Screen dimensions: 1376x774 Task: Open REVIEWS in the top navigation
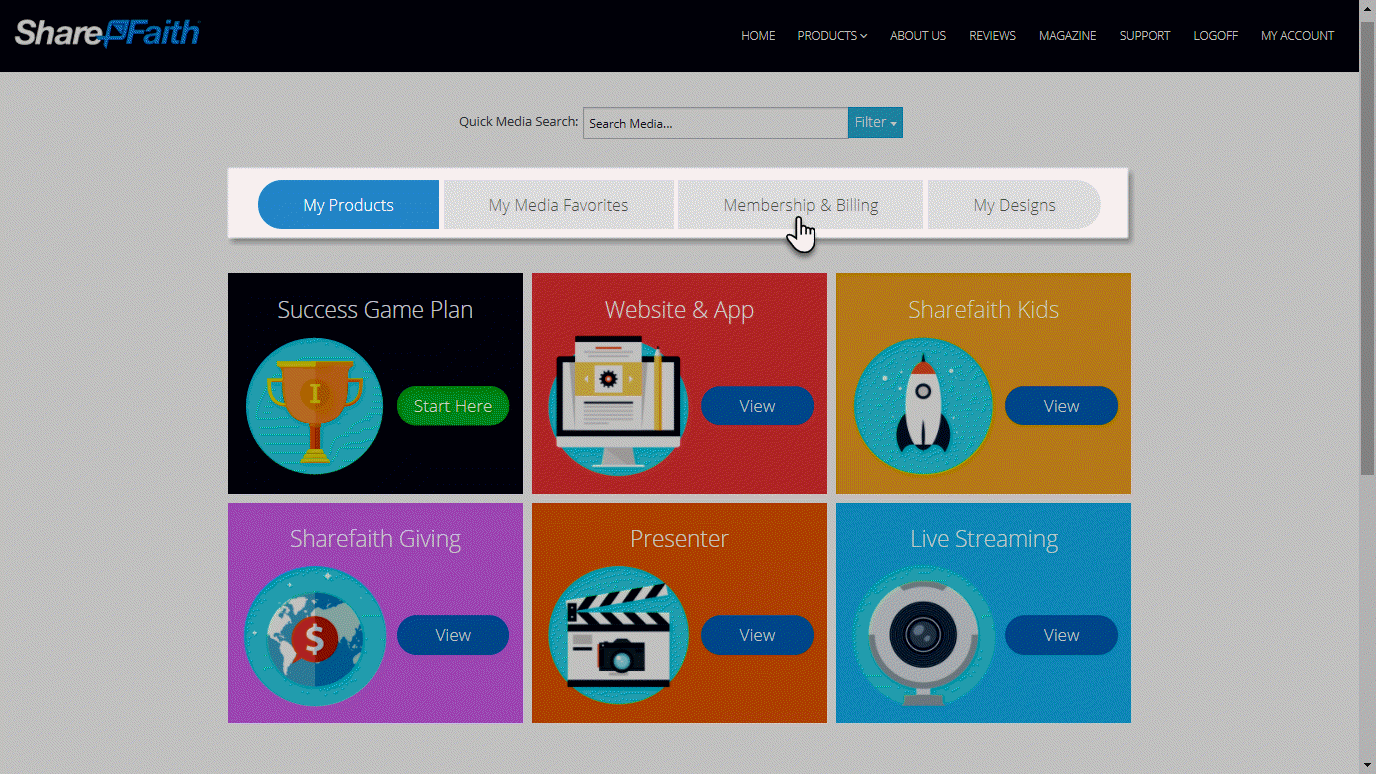pyautogui.click(x=992, y=36)
